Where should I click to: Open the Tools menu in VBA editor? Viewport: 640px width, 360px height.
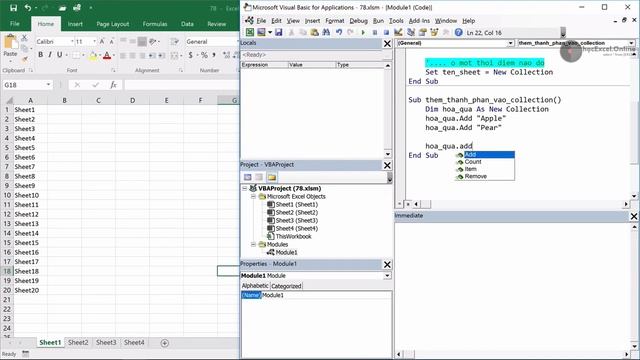(396, 20)
